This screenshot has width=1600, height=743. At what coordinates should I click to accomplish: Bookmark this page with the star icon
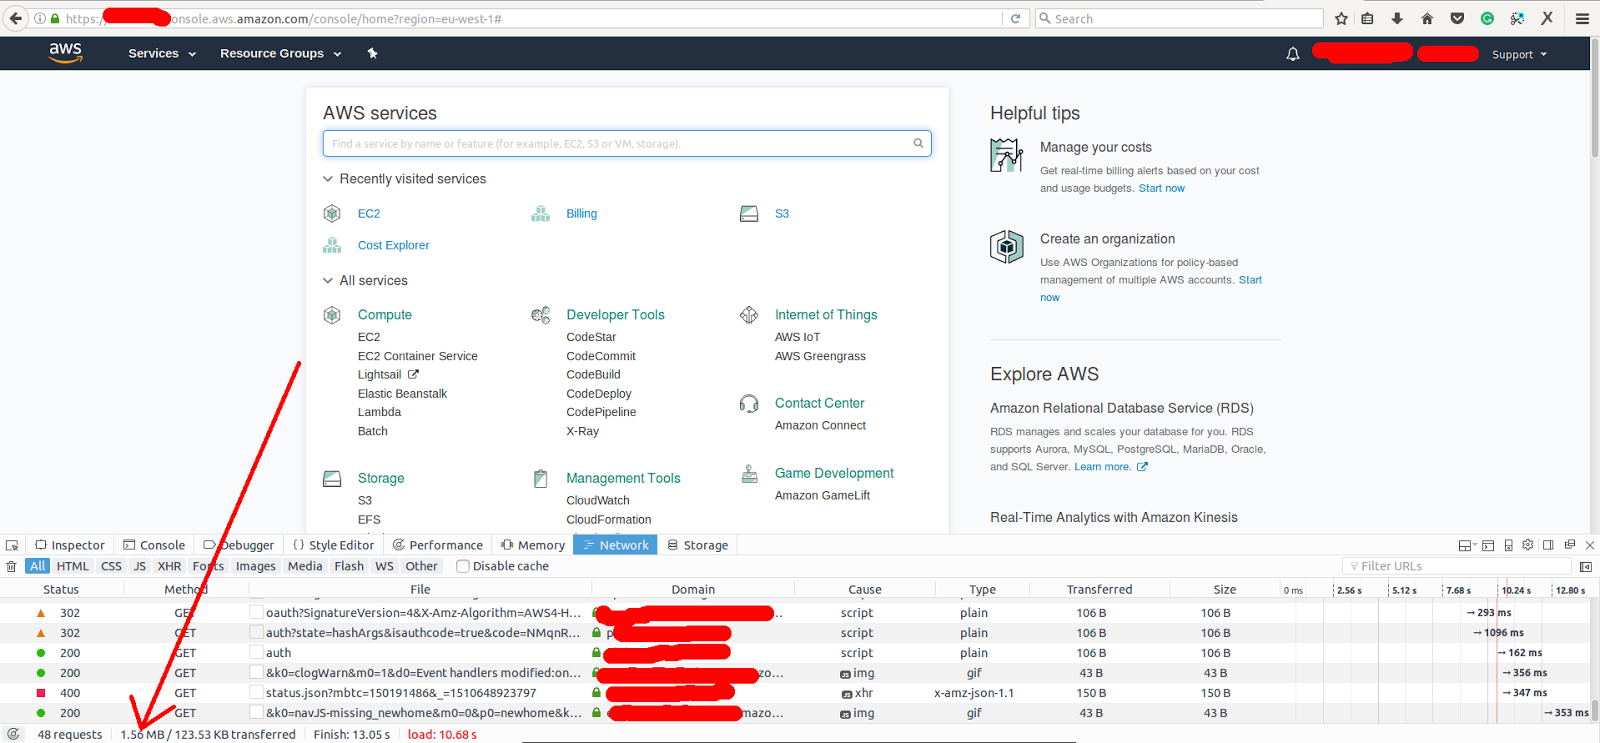point(1341,18)
